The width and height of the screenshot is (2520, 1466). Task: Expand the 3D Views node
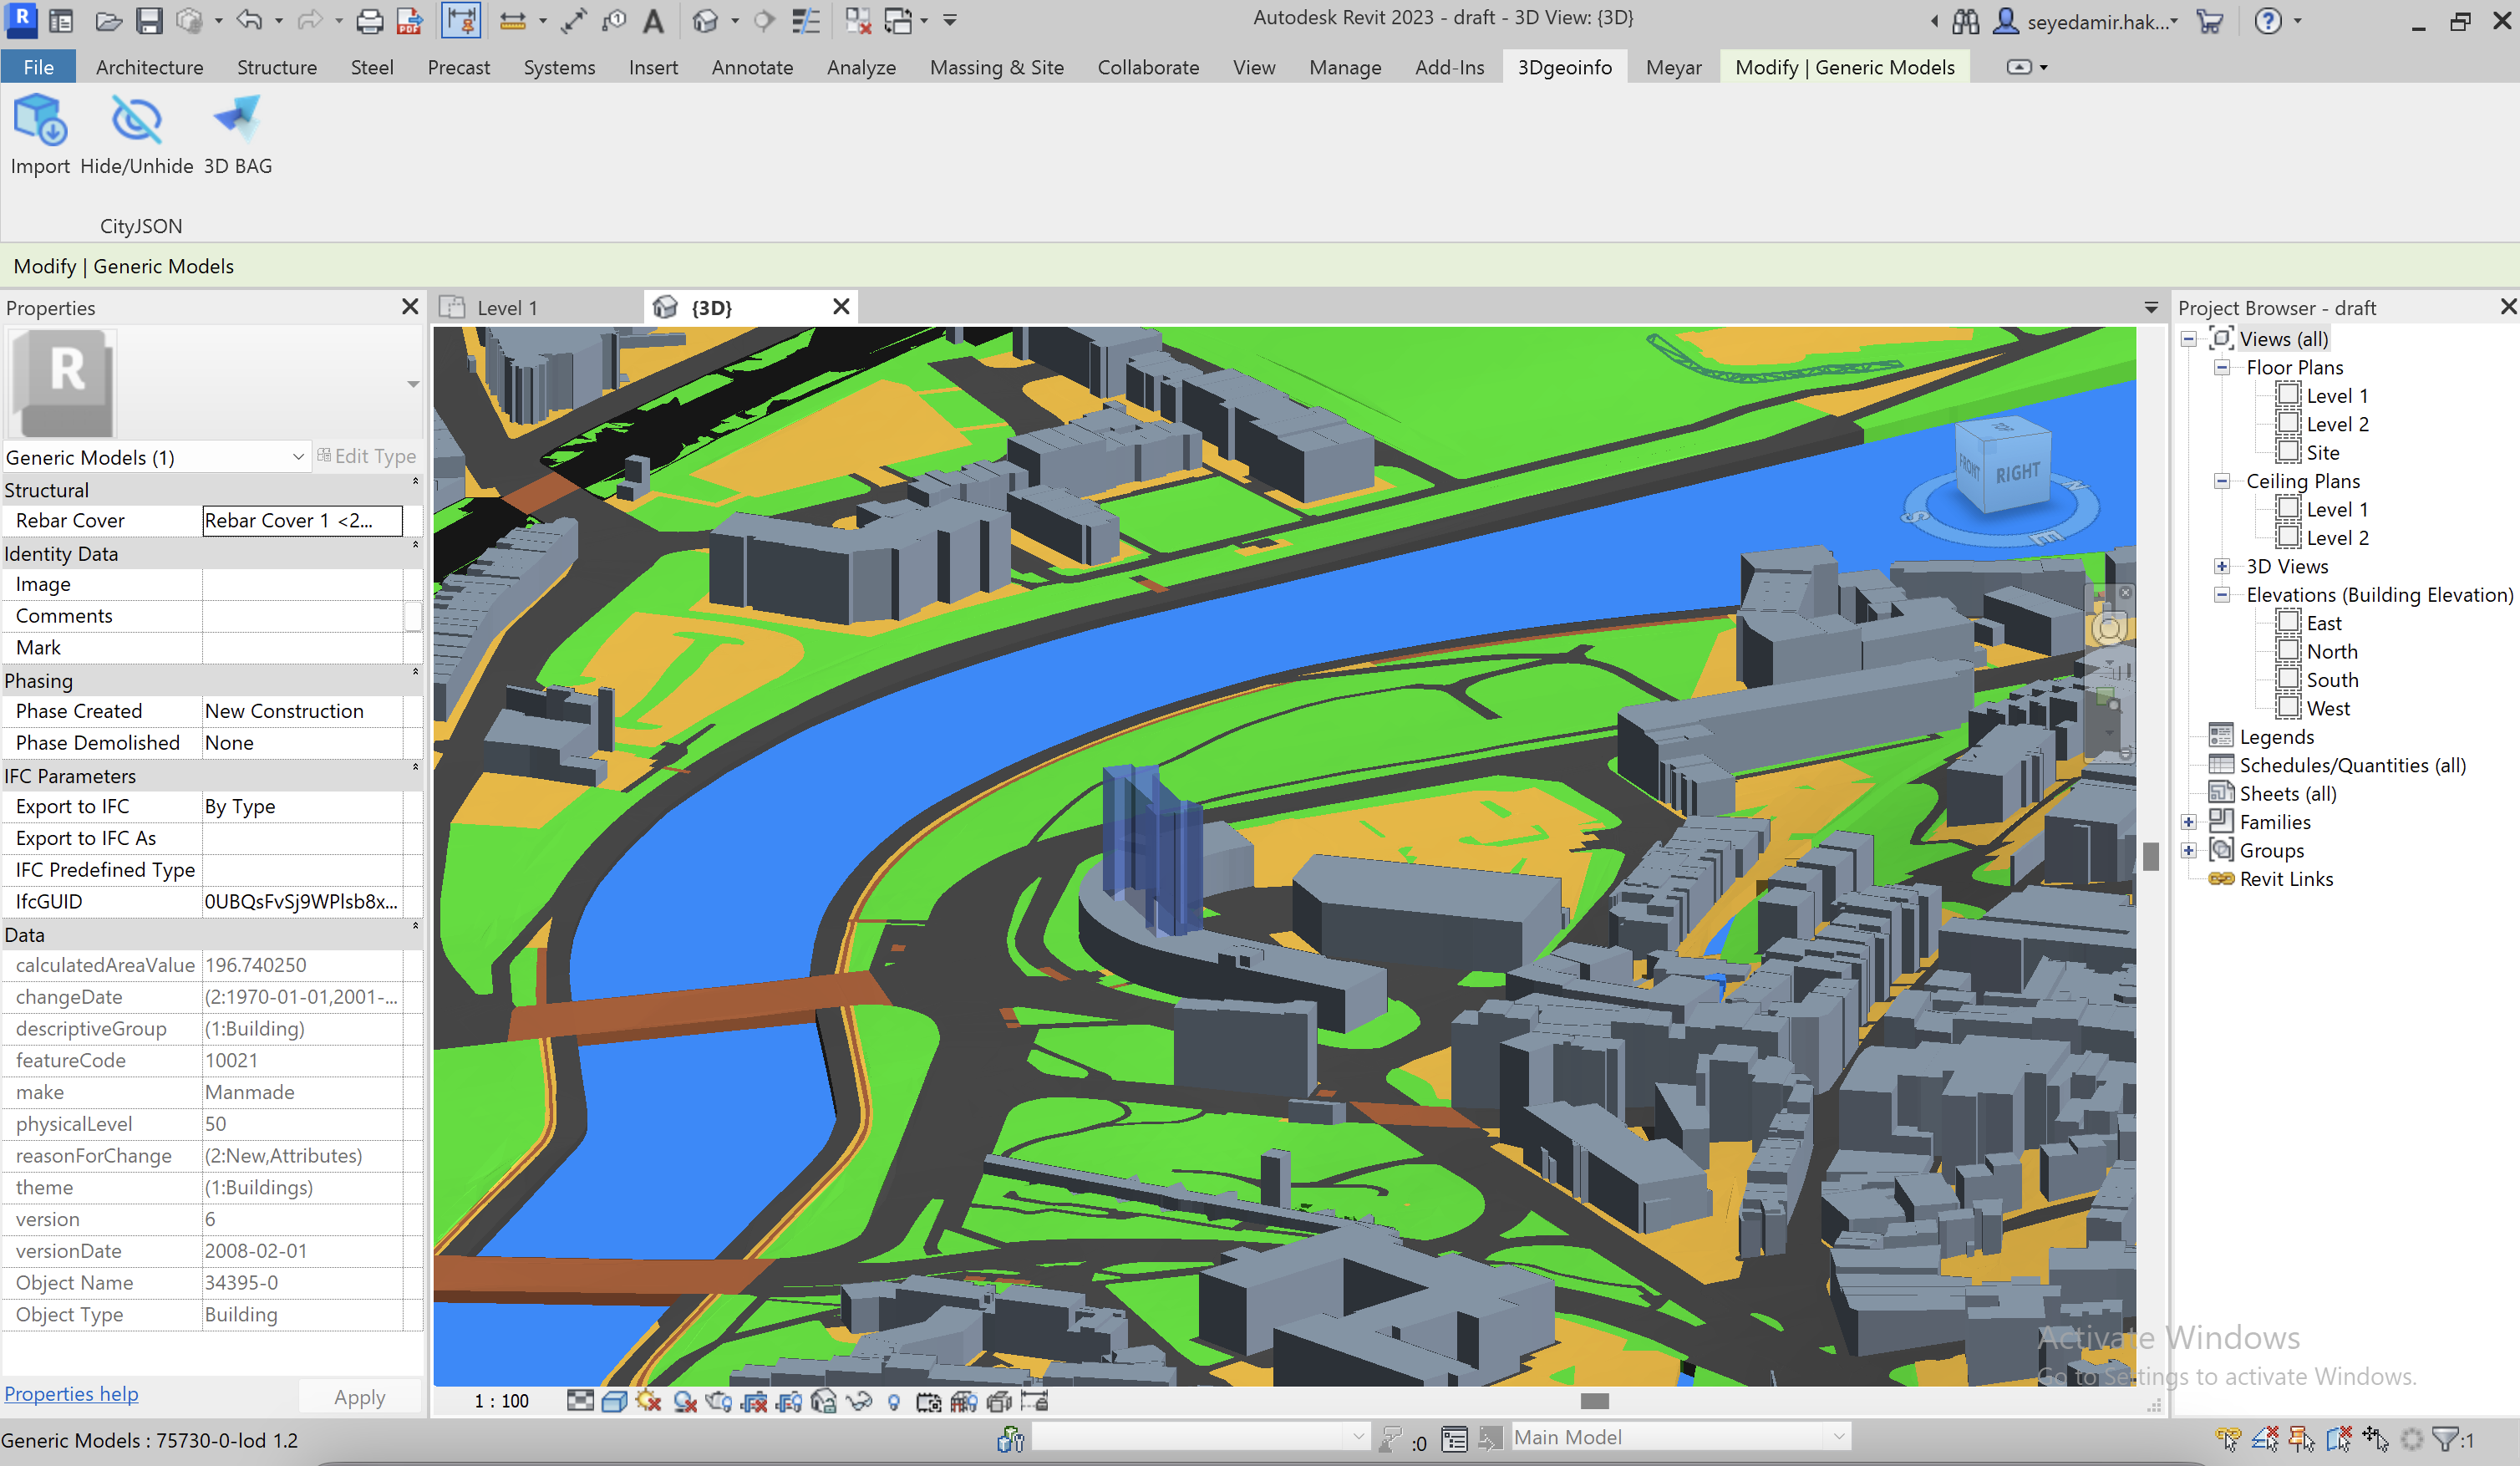(2222, 566)
